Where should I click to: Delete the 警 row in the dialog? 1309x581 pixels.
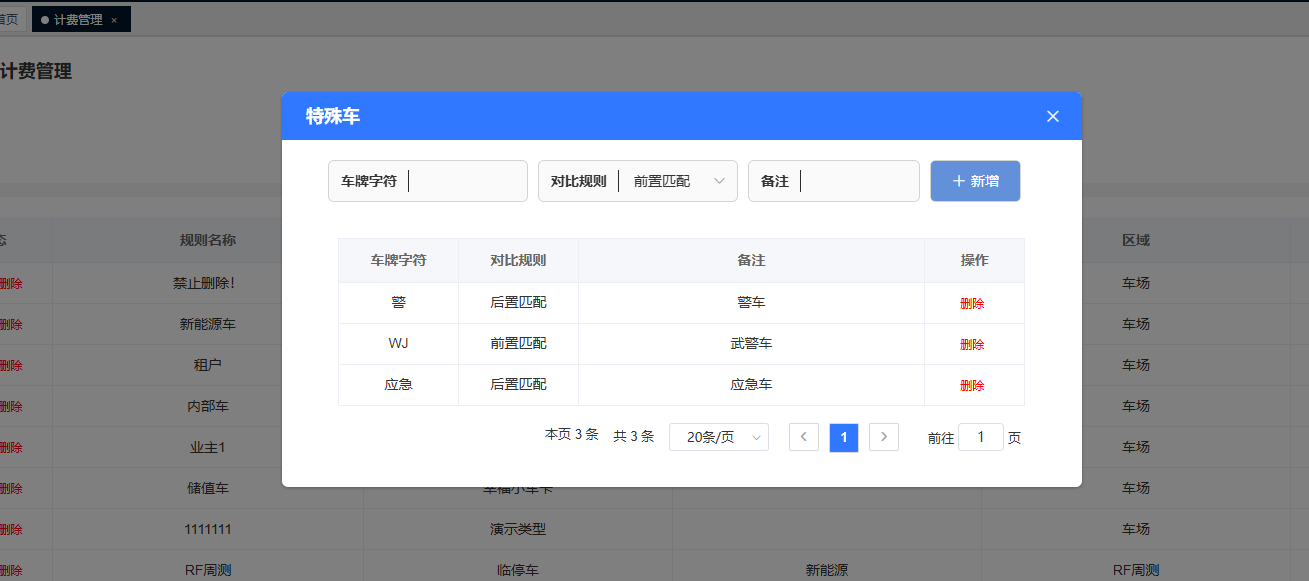pyautogui.click(x=972, y=304)
